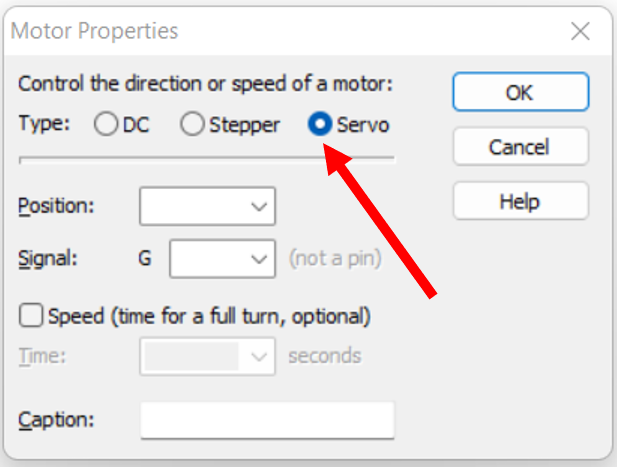The image size is (617, 467).
Task: Click the Servo label text
Action: click(x=363, y=125)
